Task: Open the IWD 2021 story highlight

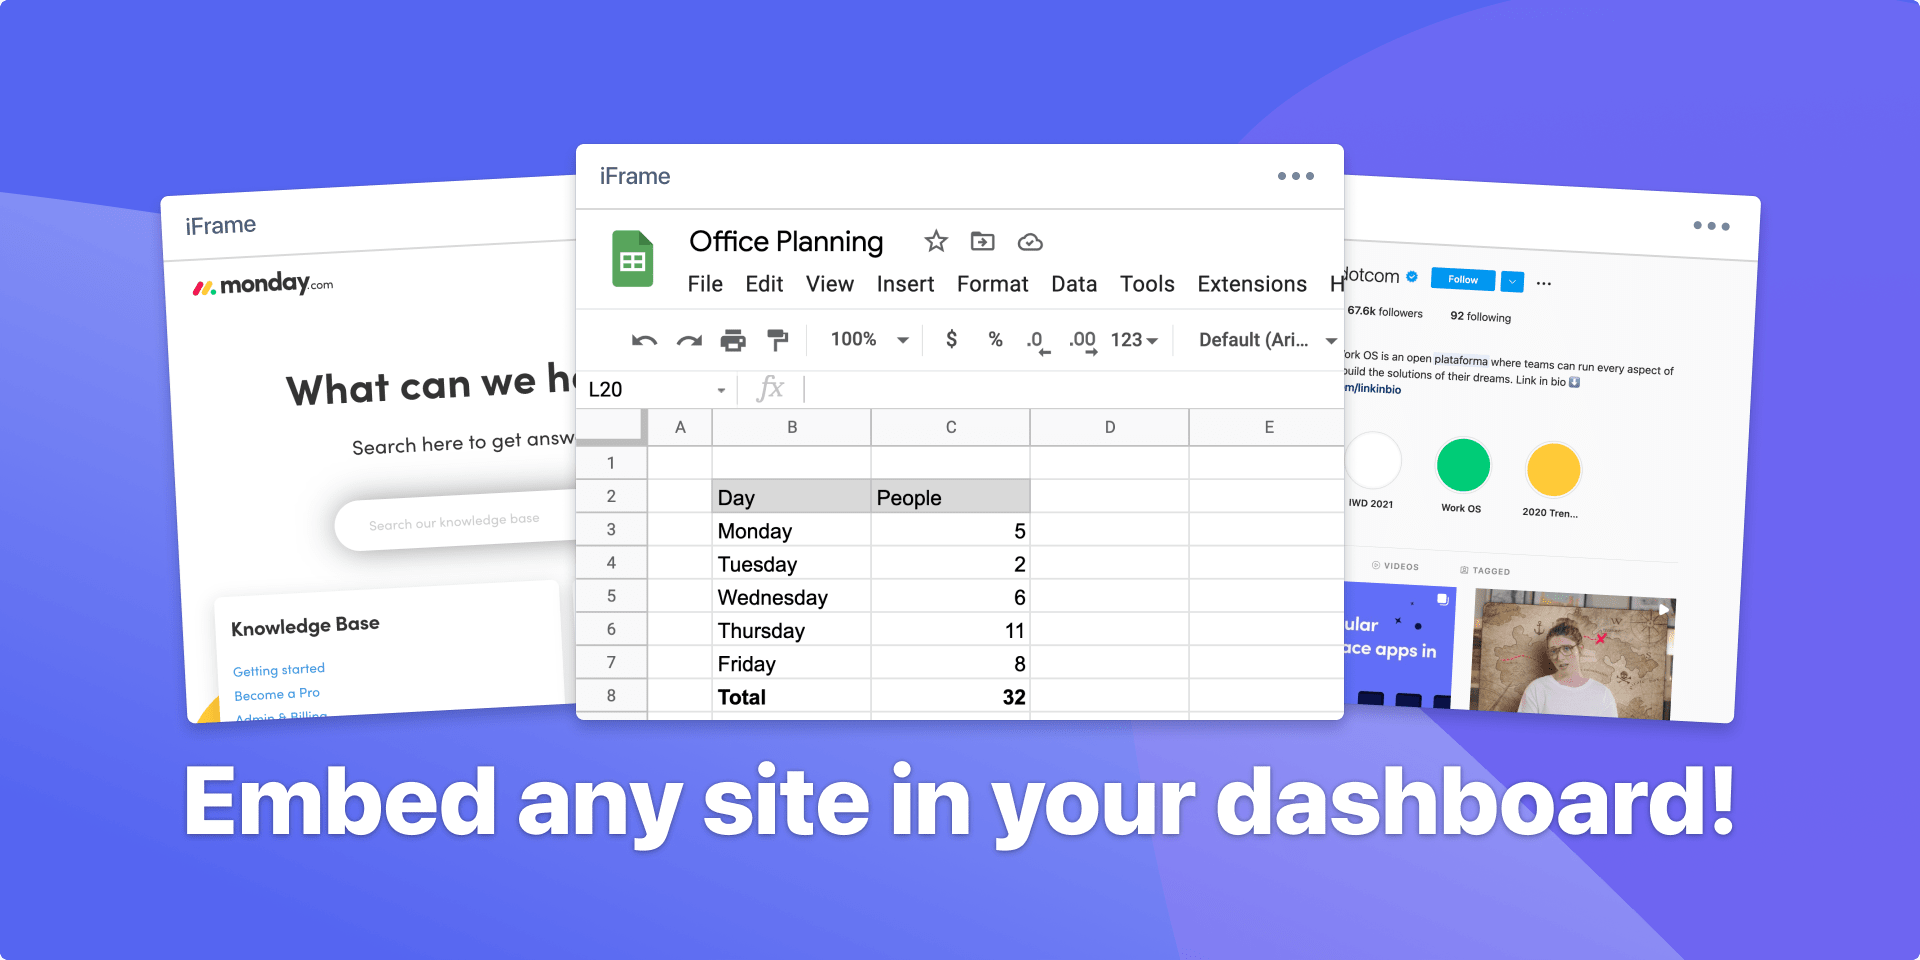Action: pyautogui.click(x=1373, y=461)
